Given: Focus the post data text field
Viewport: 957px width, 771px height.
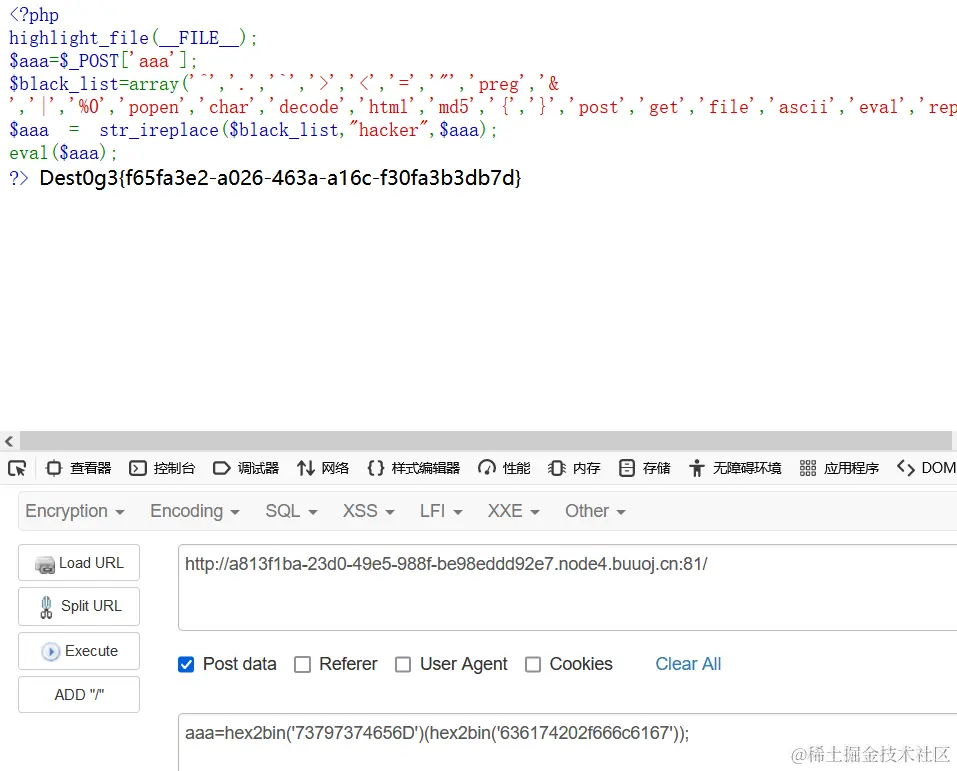Looking at the screenshot, I should (568, 742).
